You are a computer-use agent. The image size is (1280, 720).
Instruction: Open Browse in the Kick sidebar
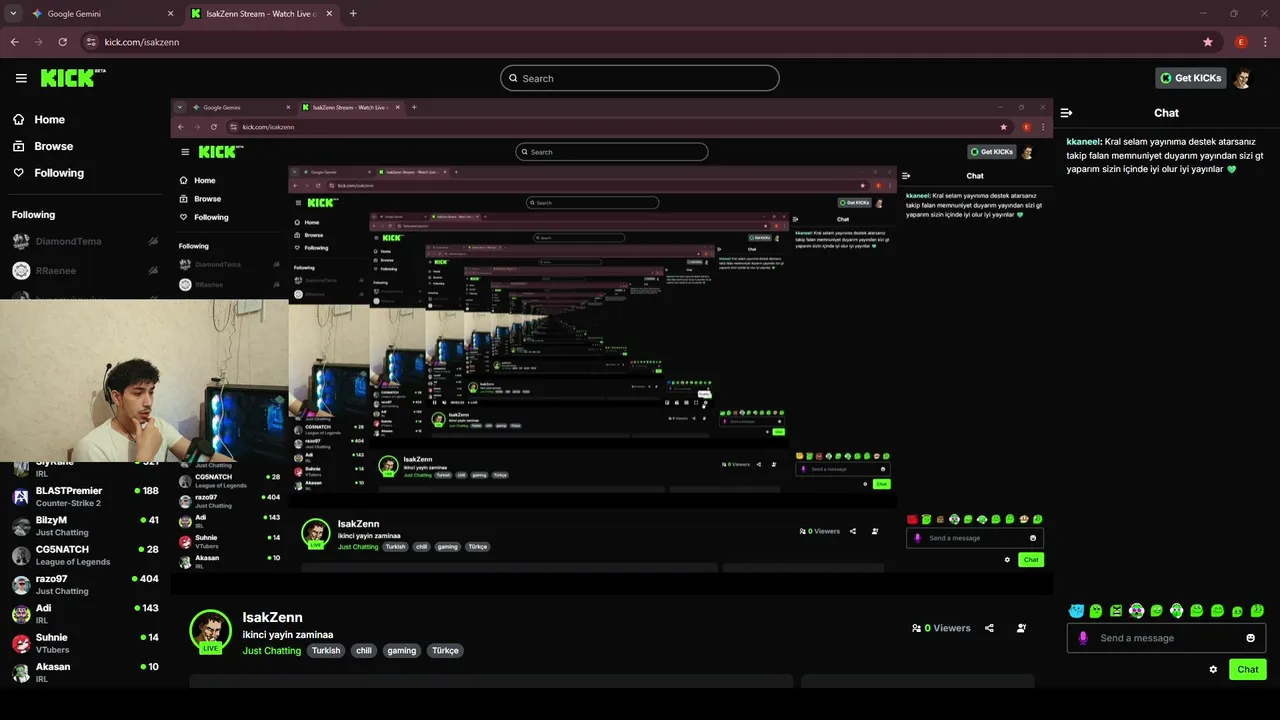click(43, 146)
